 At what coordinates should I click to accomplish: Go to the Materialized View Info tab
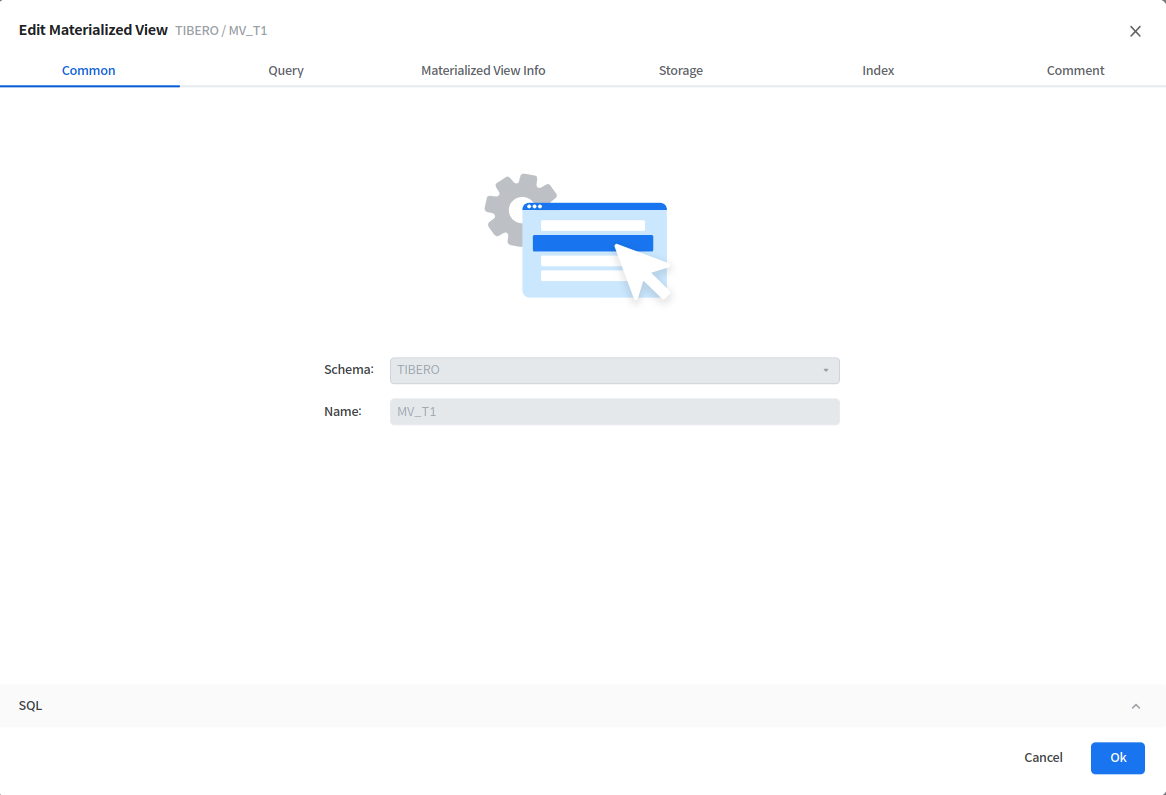483,71
